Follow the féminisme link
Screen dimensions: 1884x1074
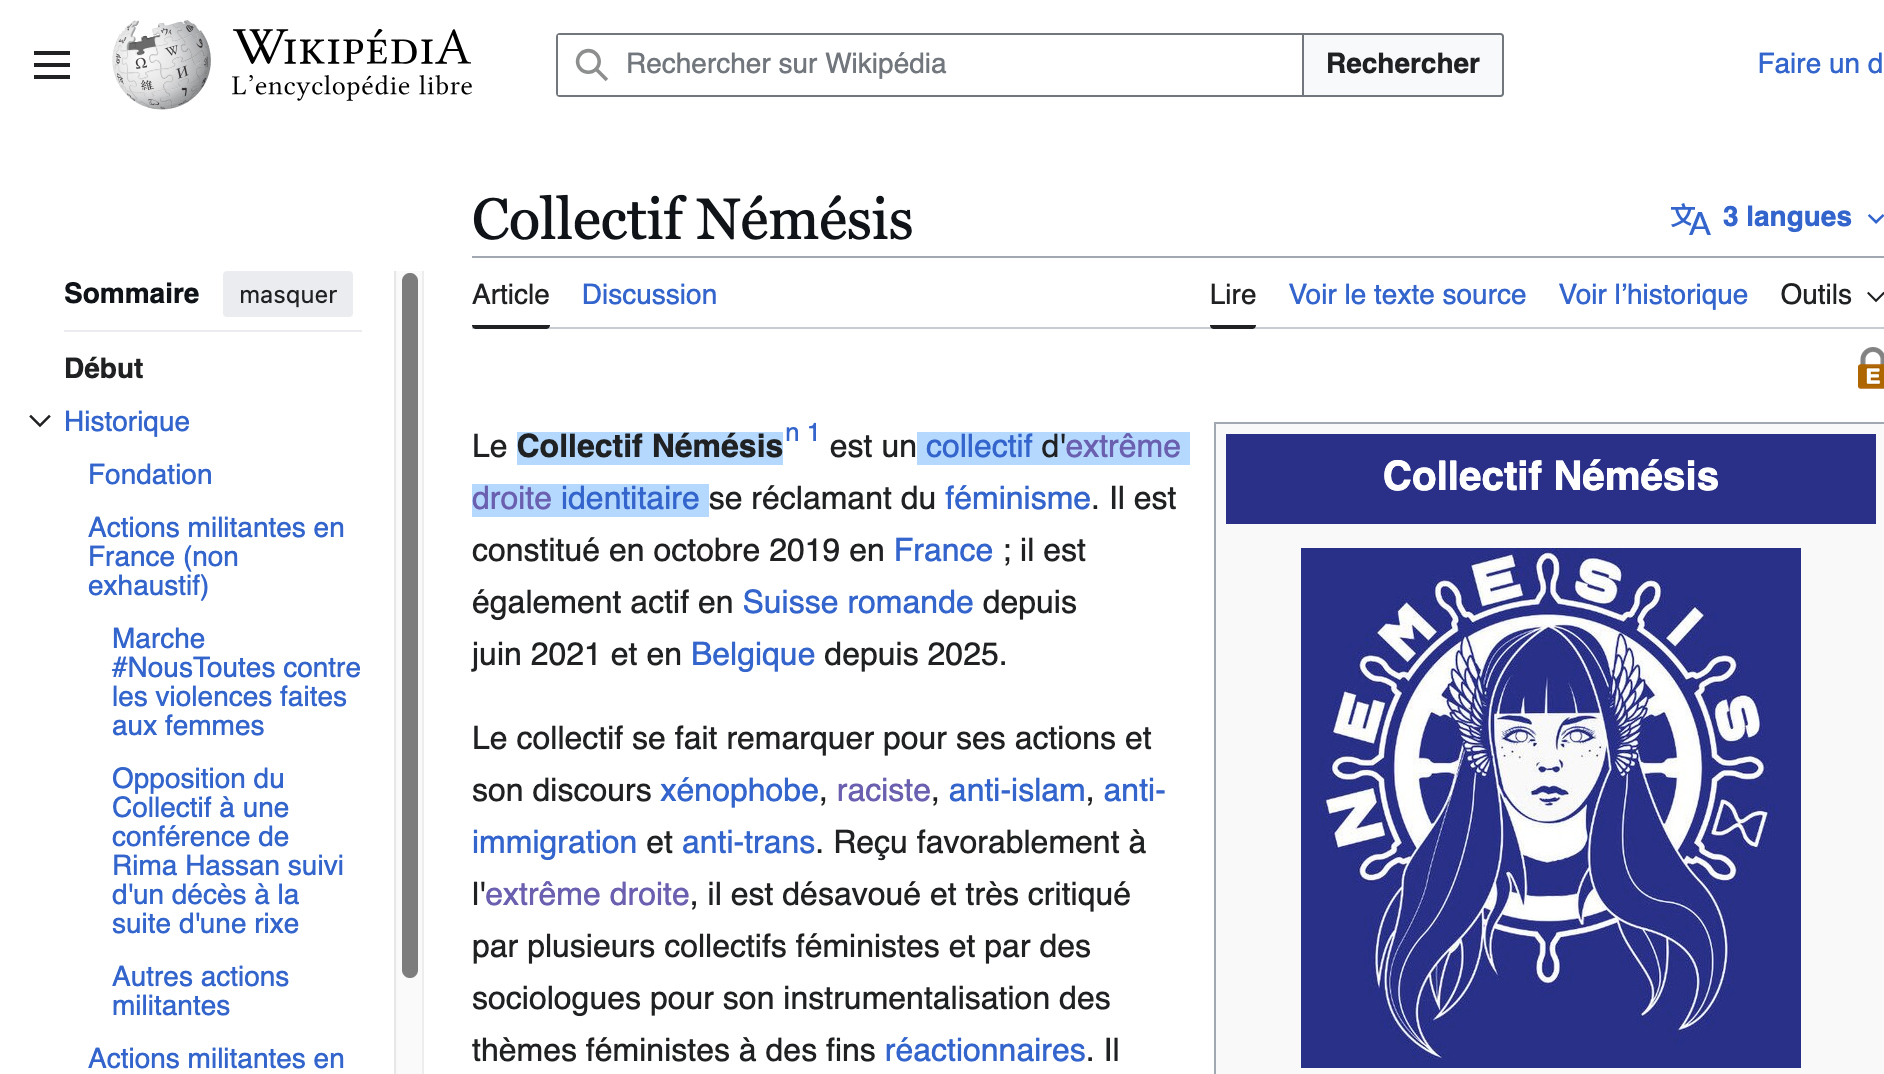[1017, 498]
